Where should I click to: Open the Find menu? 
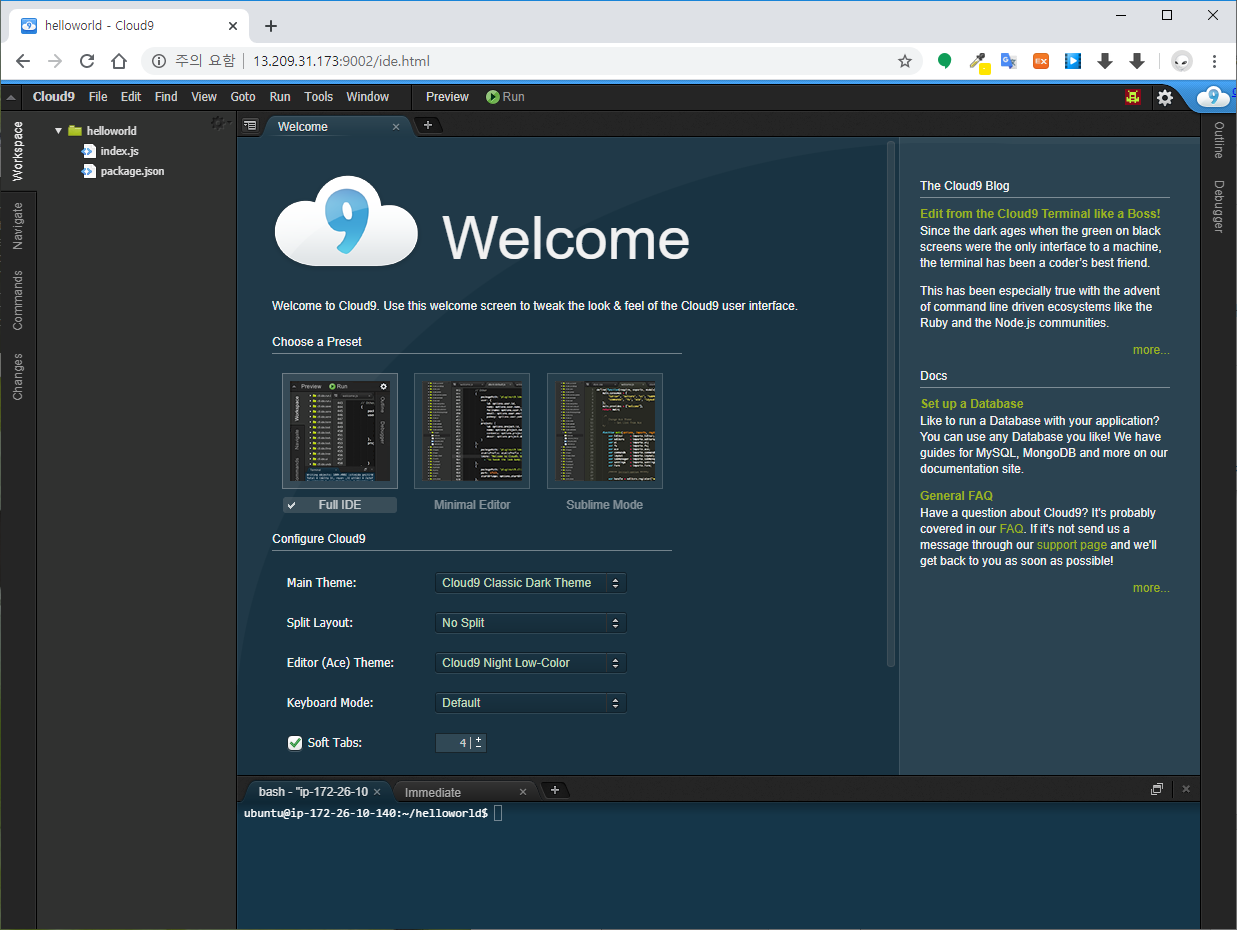[x=166, y=97]
